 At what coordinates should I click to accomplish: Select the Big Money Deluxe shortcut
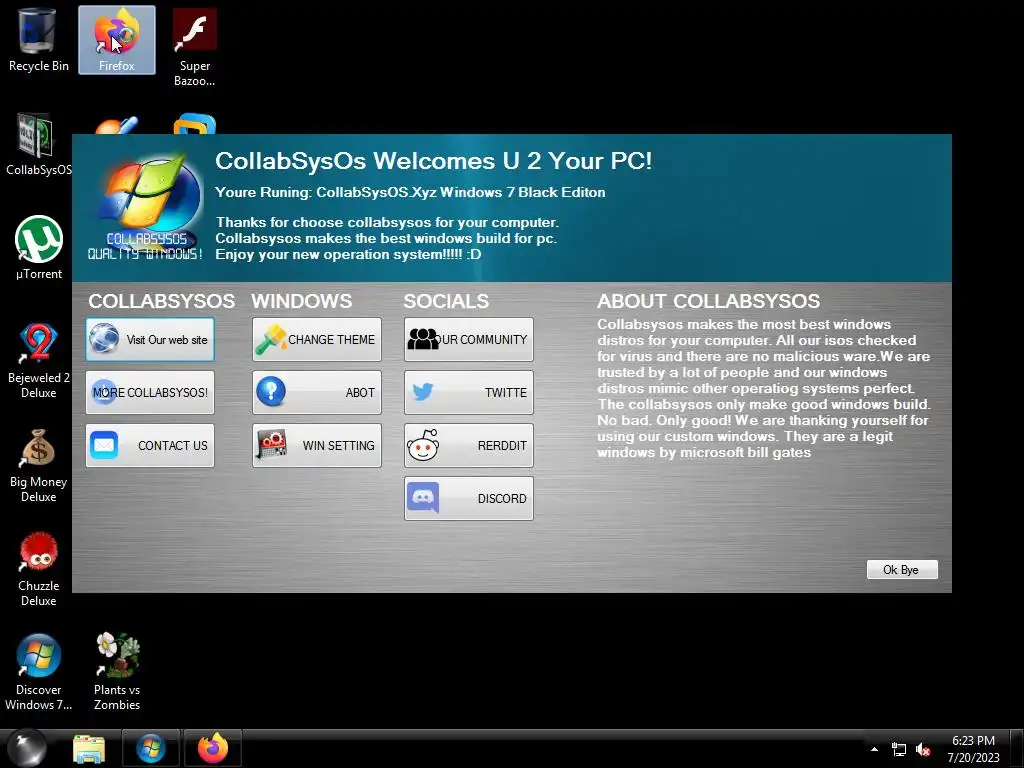coord(39,465)
